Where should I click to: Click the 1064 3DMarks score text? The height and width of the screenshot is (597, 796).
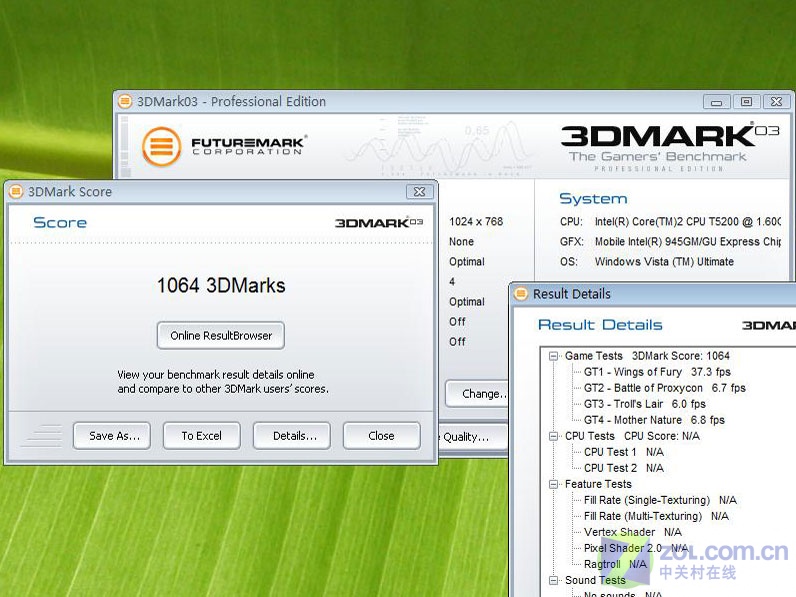(x=221, y=285)
